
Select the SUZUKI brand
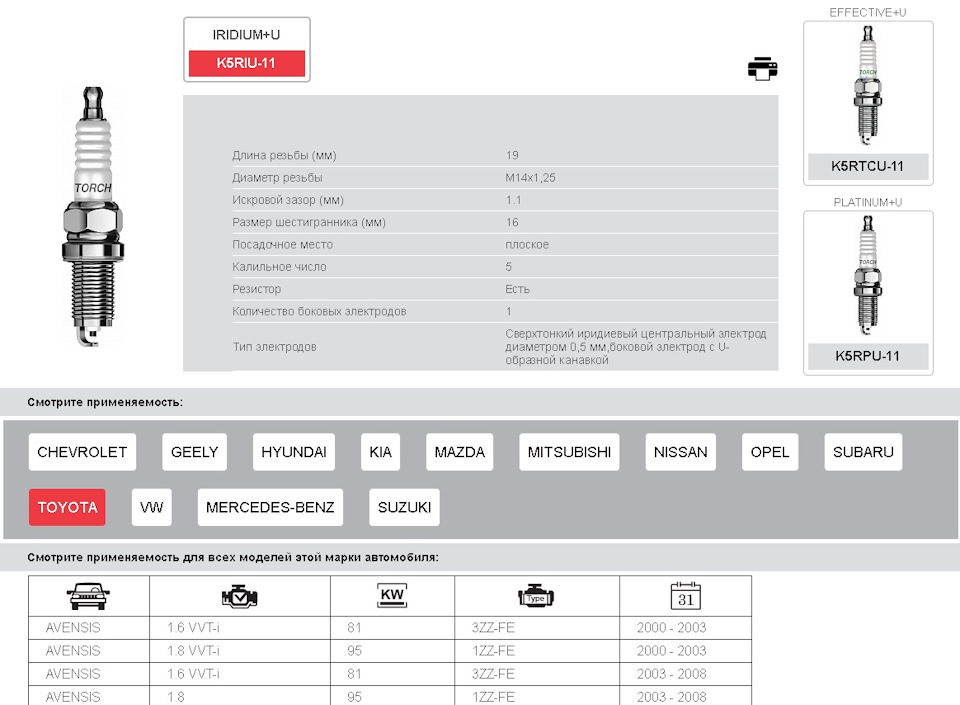404,507
